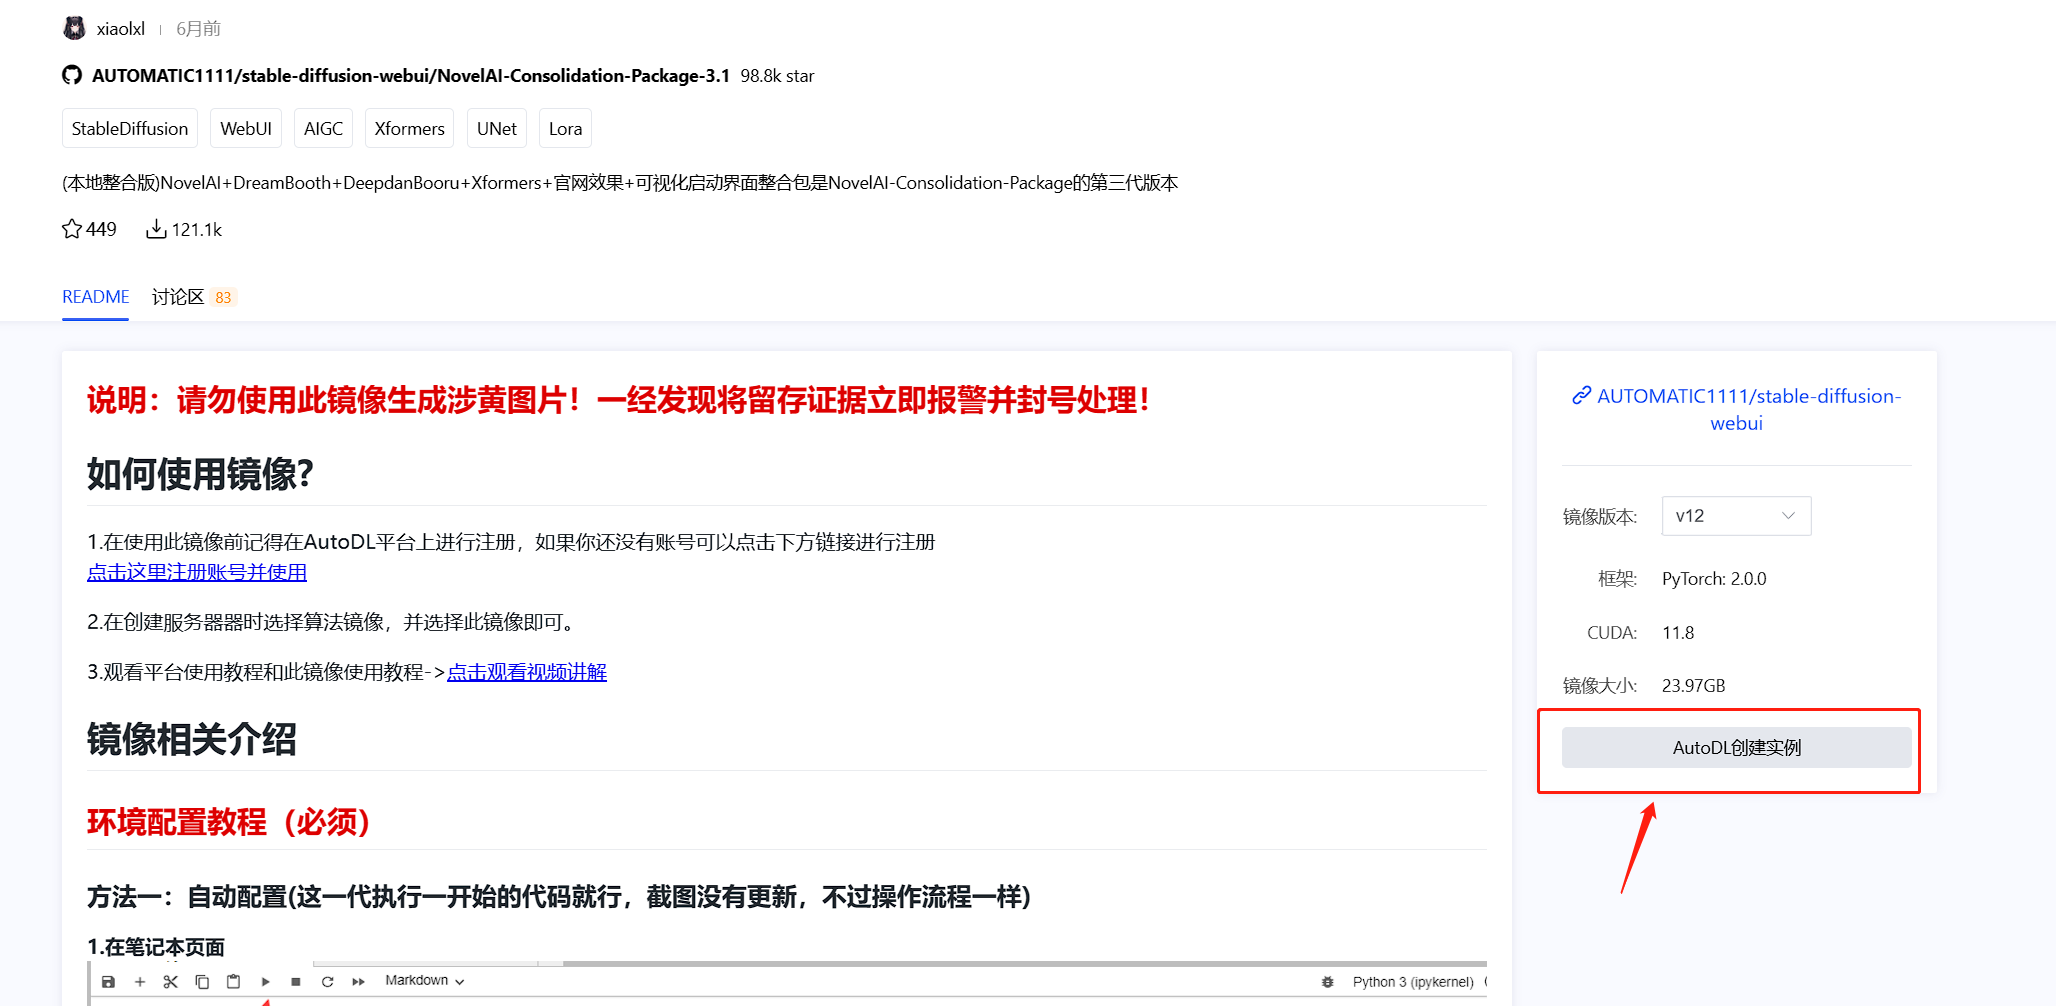Stop kernel execution with the square icon
Image resolution: width=2056 pixels, height=1006 pixels.
(296, 983)
